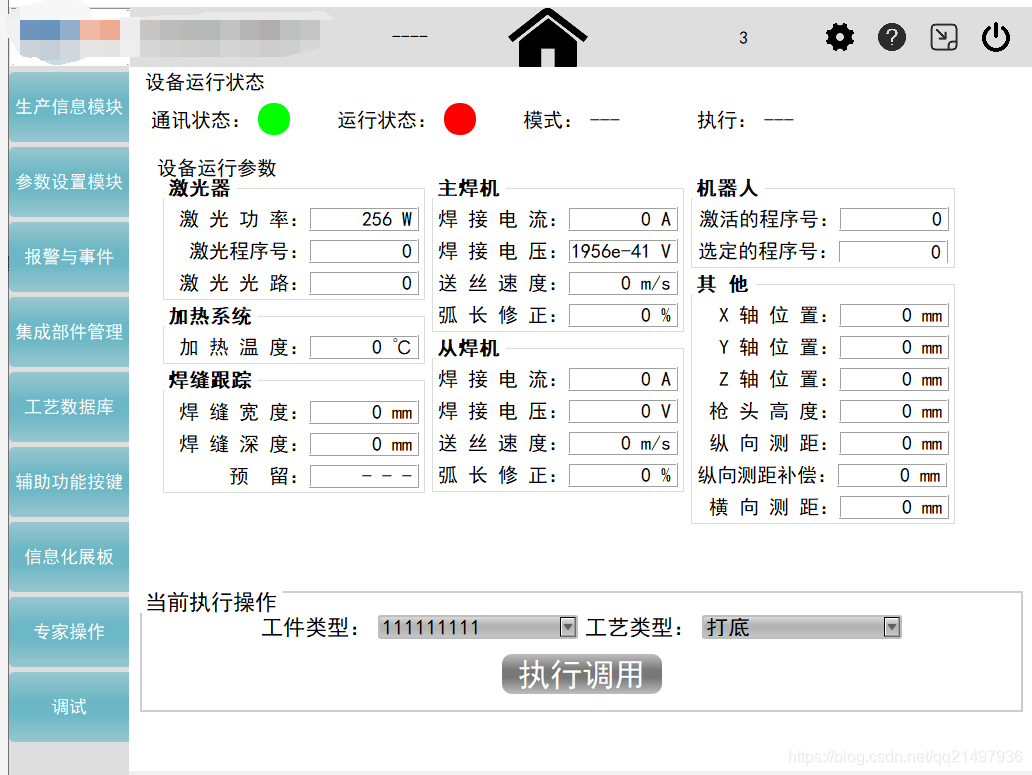Click the X轴位置 value field
Image resolution: width=1032 pixels, height=775 pixels.
coord(894,315)
